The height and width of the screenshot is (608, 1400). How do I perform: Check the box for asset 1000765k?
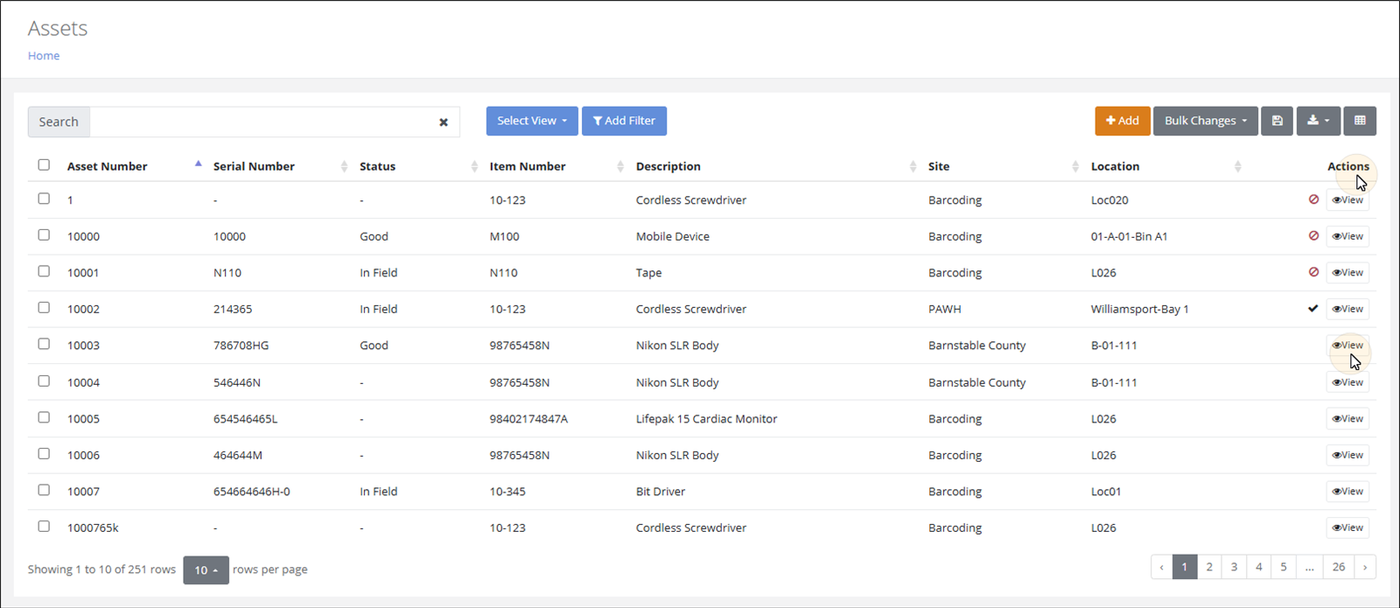pyautogui.click(x=44, y=526)
